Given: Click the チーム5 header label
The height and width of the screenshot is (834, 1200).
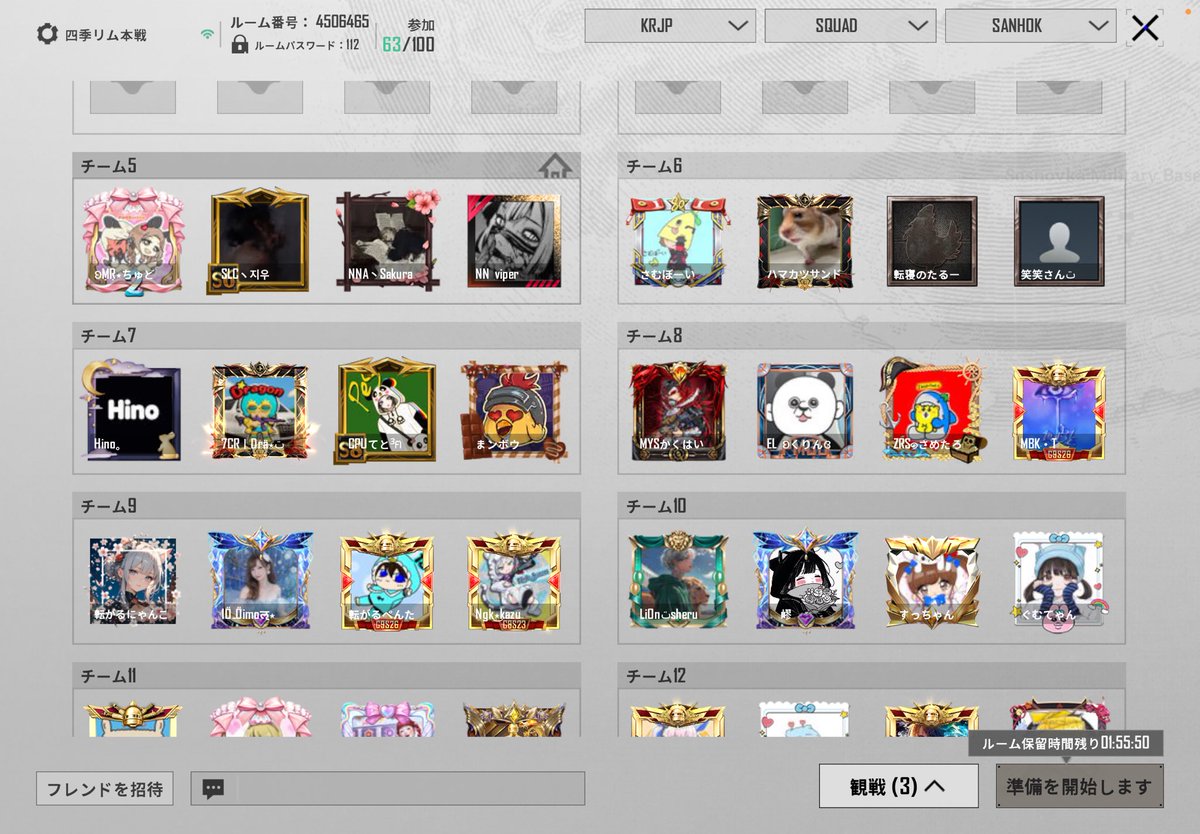Looking at the screenshot, I should click(109, 166).
